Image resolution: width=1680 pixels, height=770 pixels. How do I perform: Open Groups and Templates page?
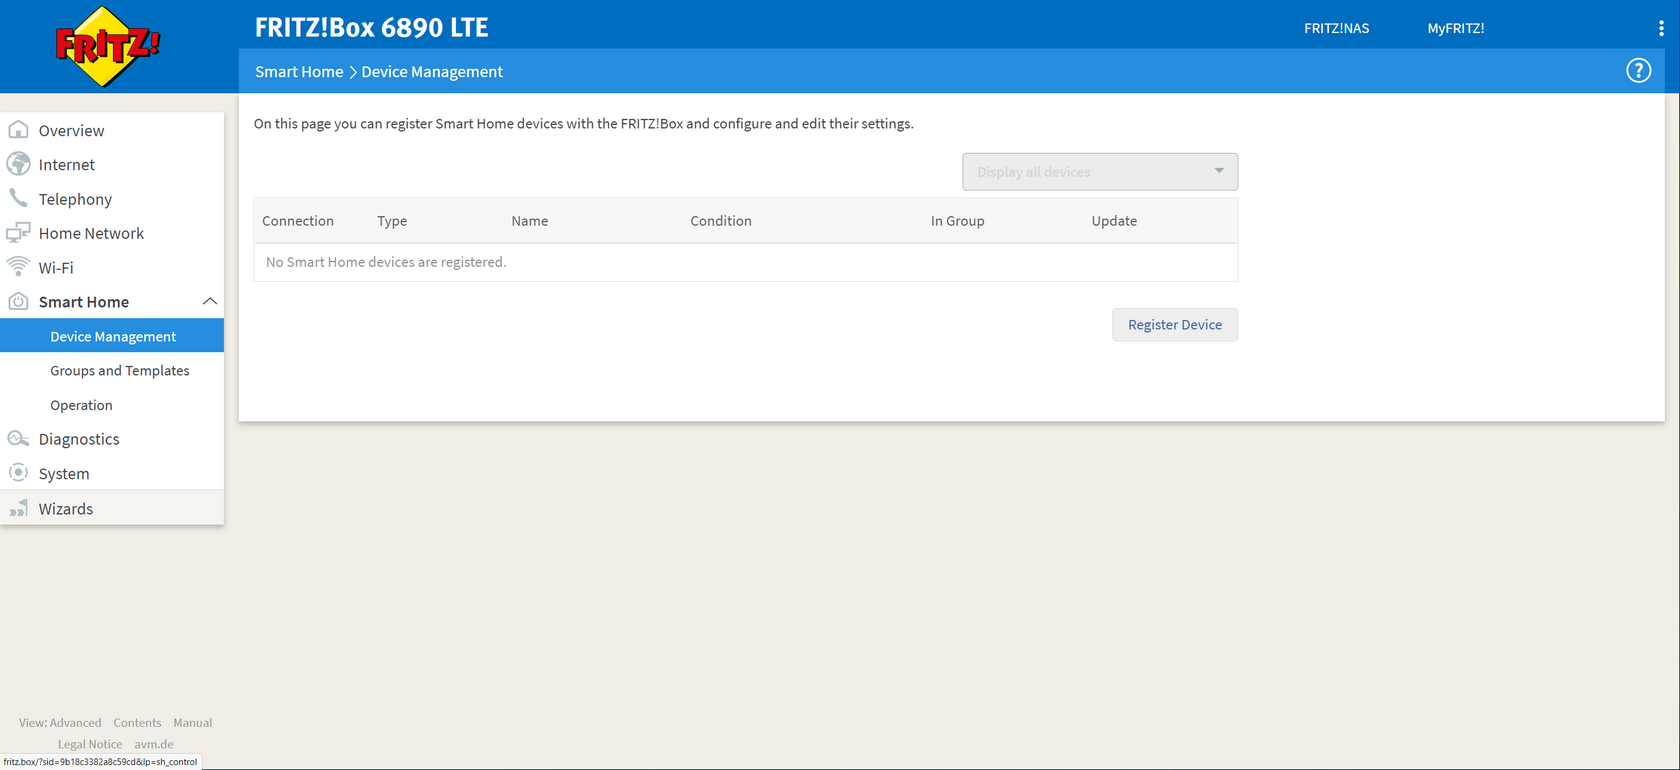[x=120, y=371]
